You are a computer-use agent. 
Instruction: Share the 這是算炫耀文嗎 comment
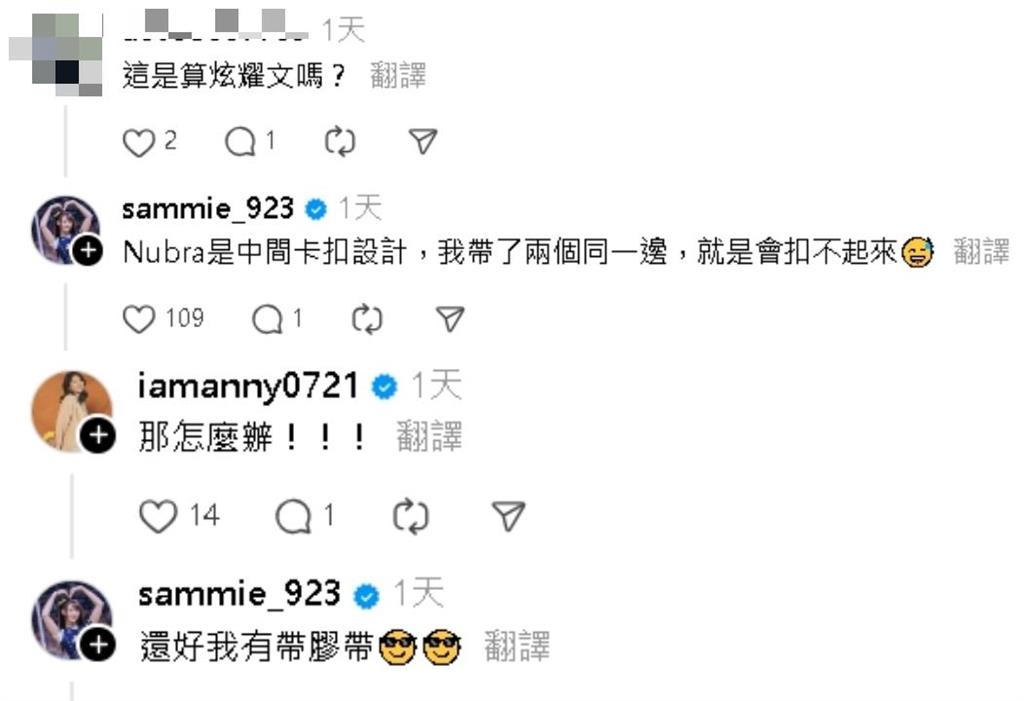tap(423, 141)
